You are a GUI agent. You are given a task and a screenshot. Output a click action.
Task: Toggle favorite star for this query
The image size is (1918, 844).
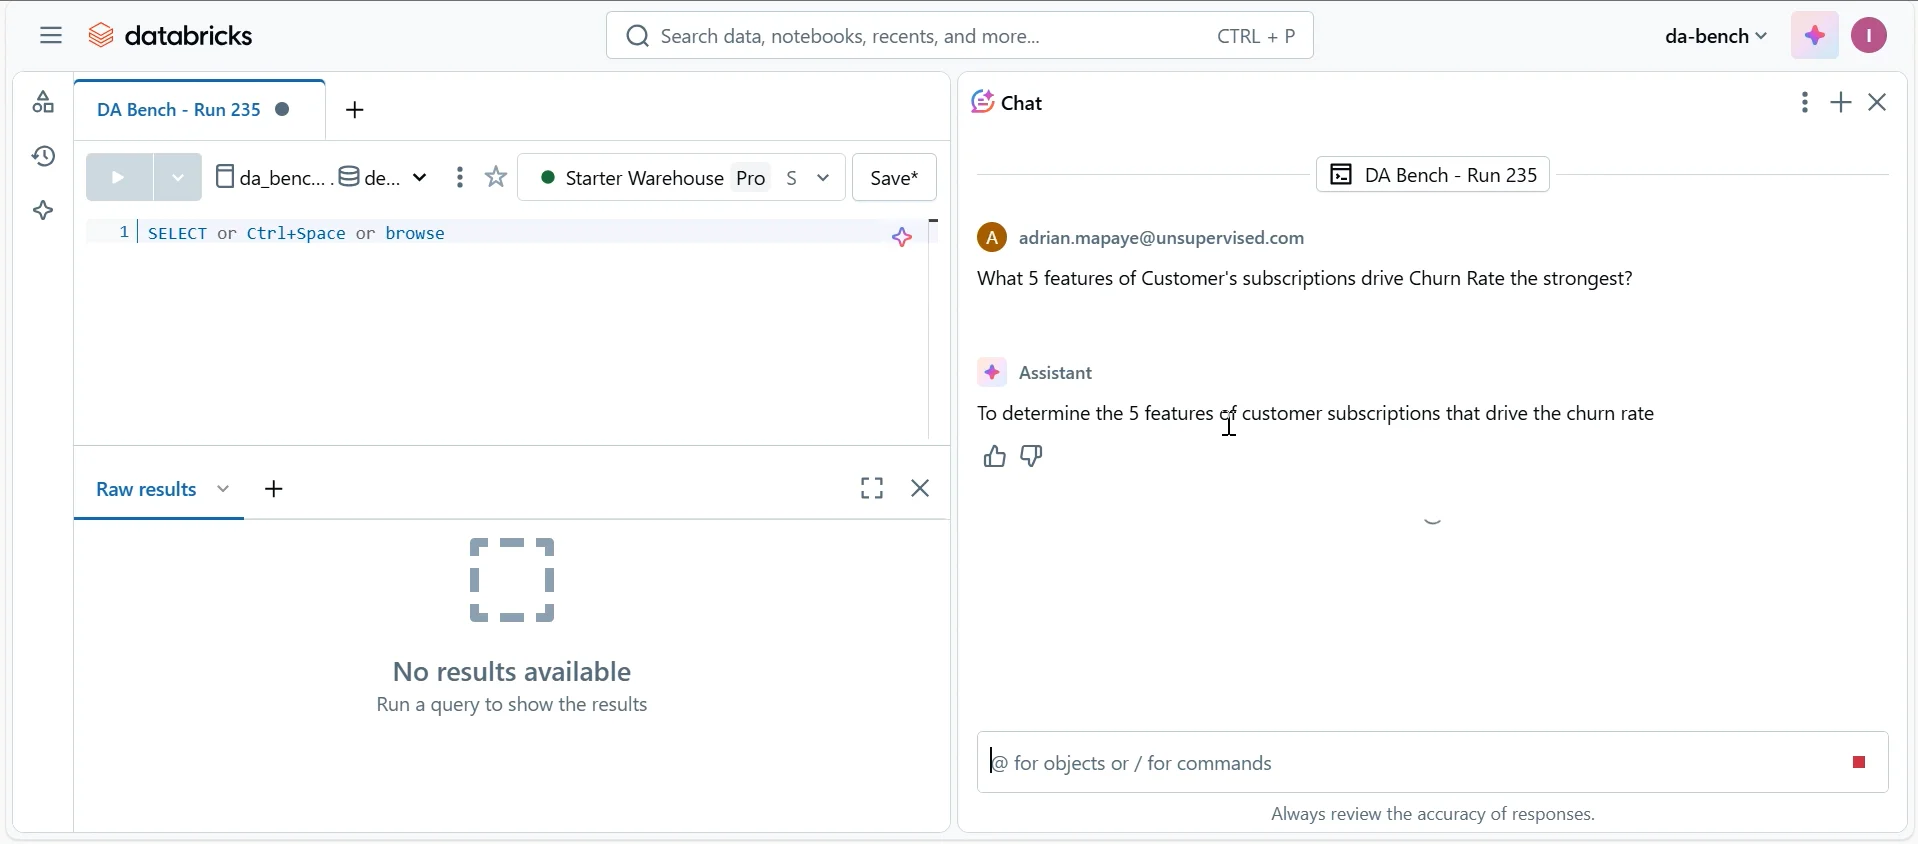(x=497, y=178)
